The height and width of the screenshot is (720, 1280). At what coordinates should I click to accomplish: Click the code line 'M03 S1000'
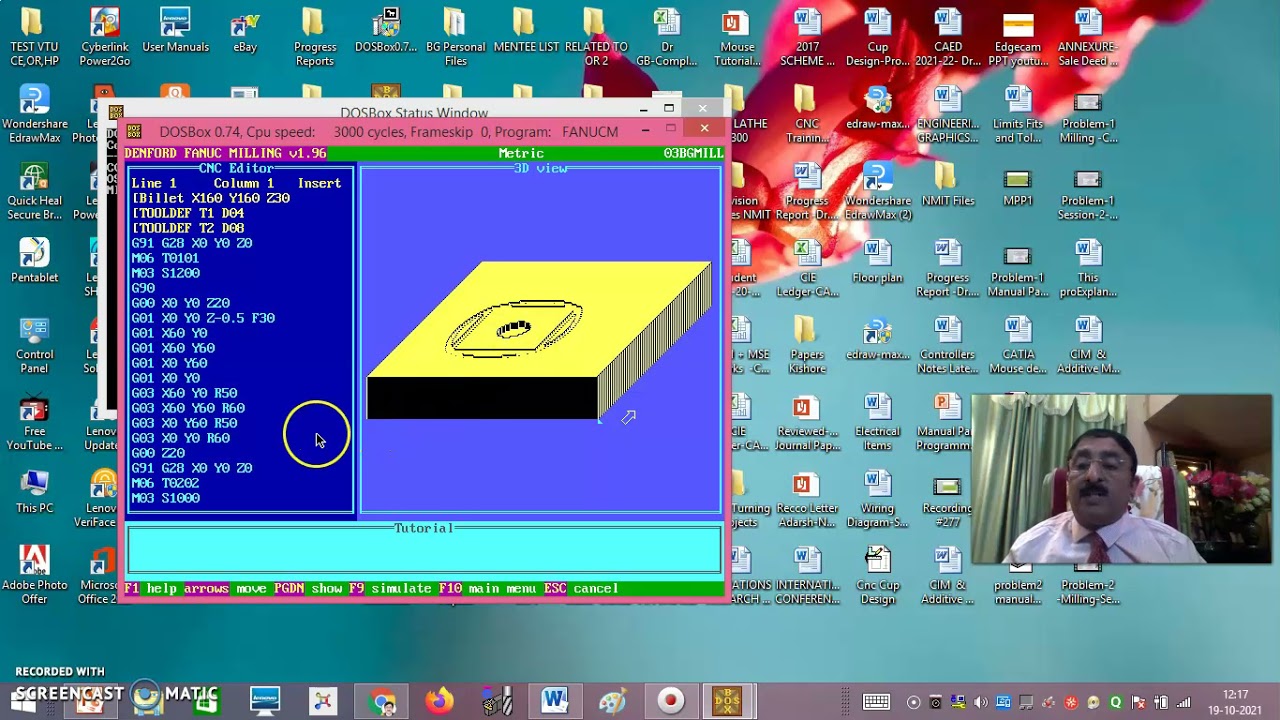(165, 498)
